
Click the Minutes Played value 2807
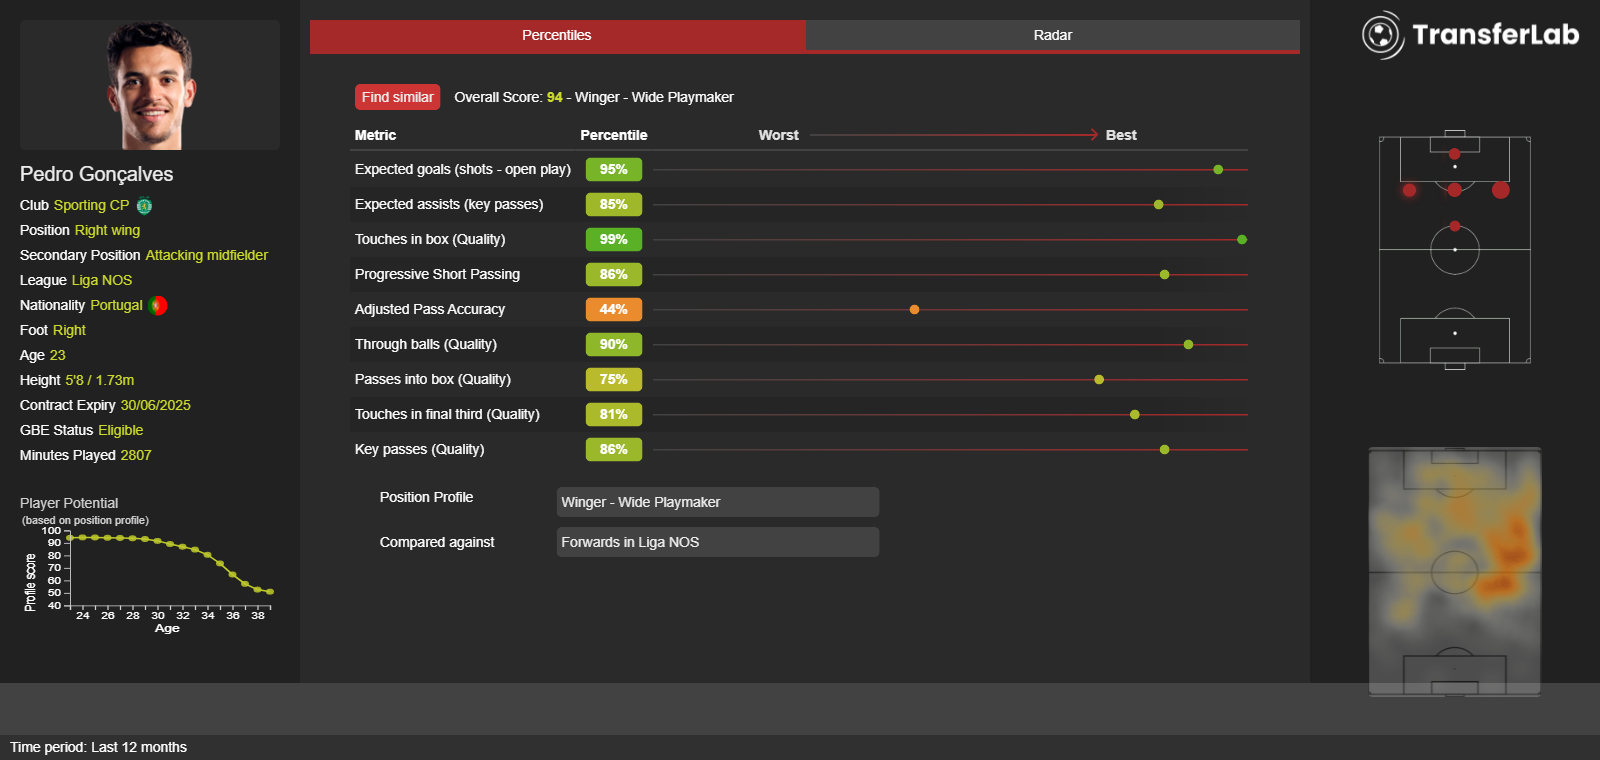[x=136, y=455]
